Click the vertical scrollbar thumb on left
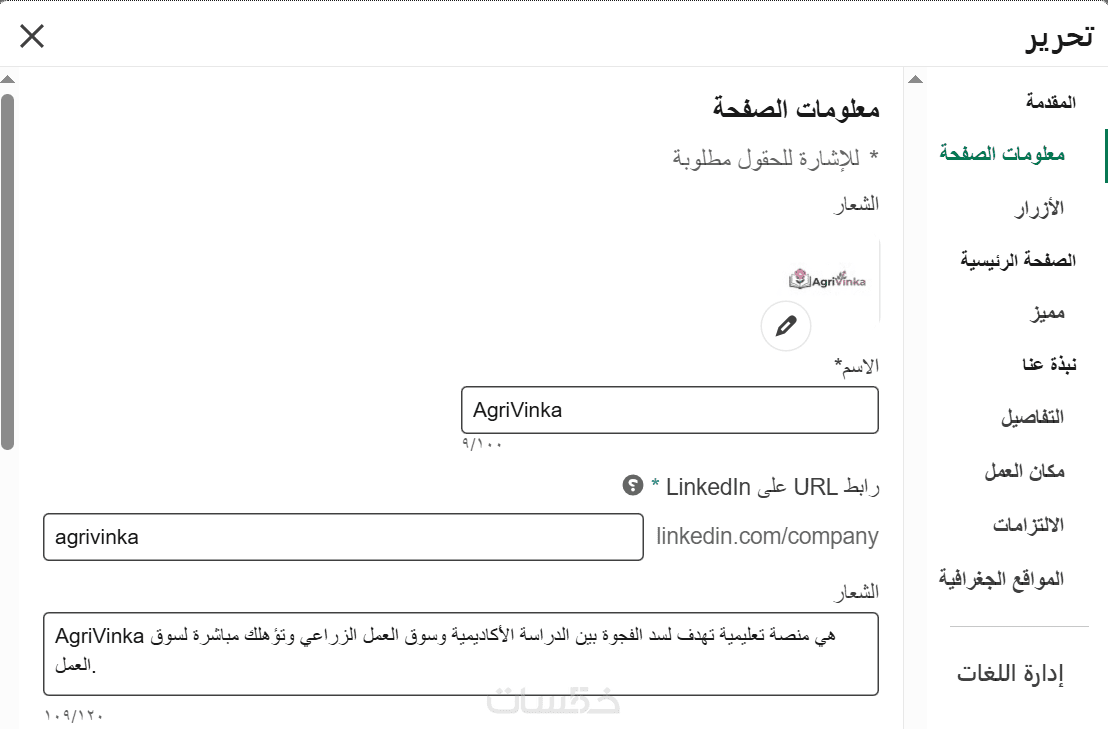Screen dimensions: 1108x729 (x=8, y=272)
